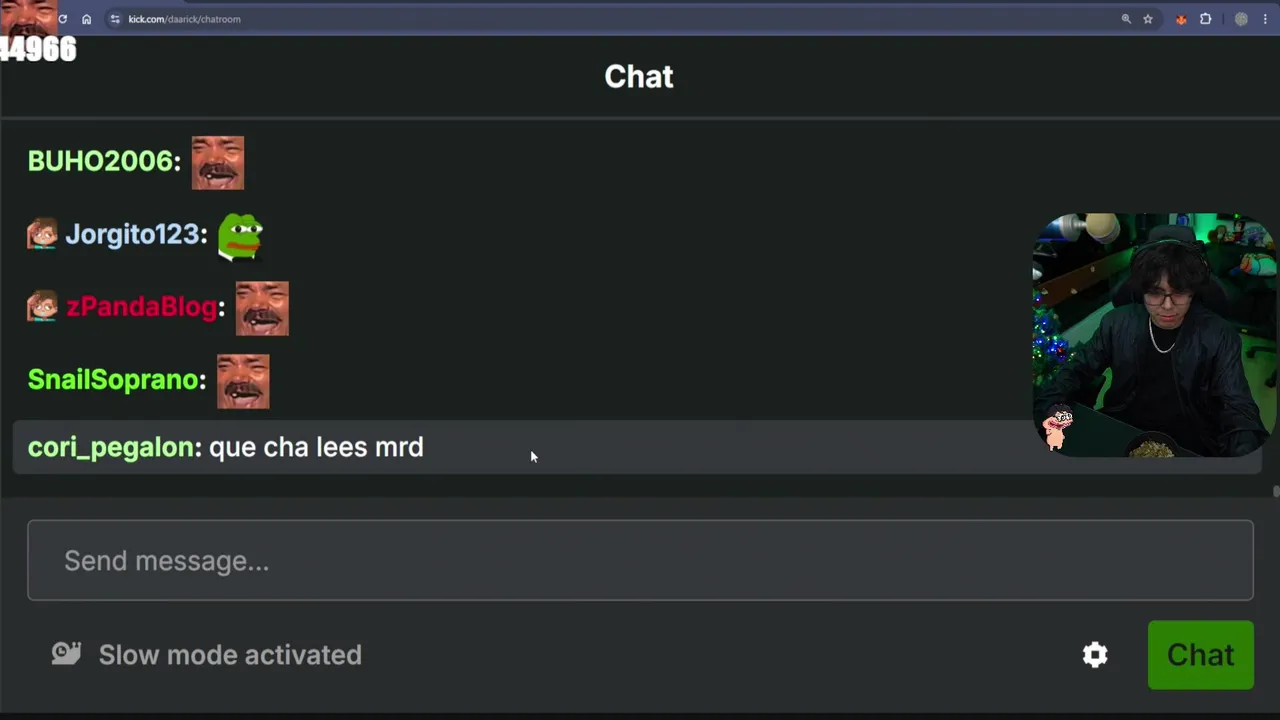This screenshot has width=1280, height=720.
Task: Click username BUHO2006 in chat
Action: pos(102,161)
